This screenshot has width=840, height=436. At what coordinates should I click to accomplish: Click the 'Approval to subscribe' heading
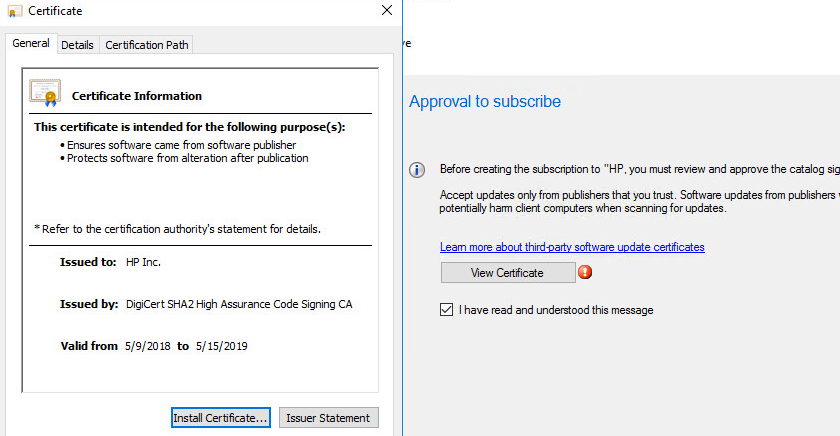485,101
